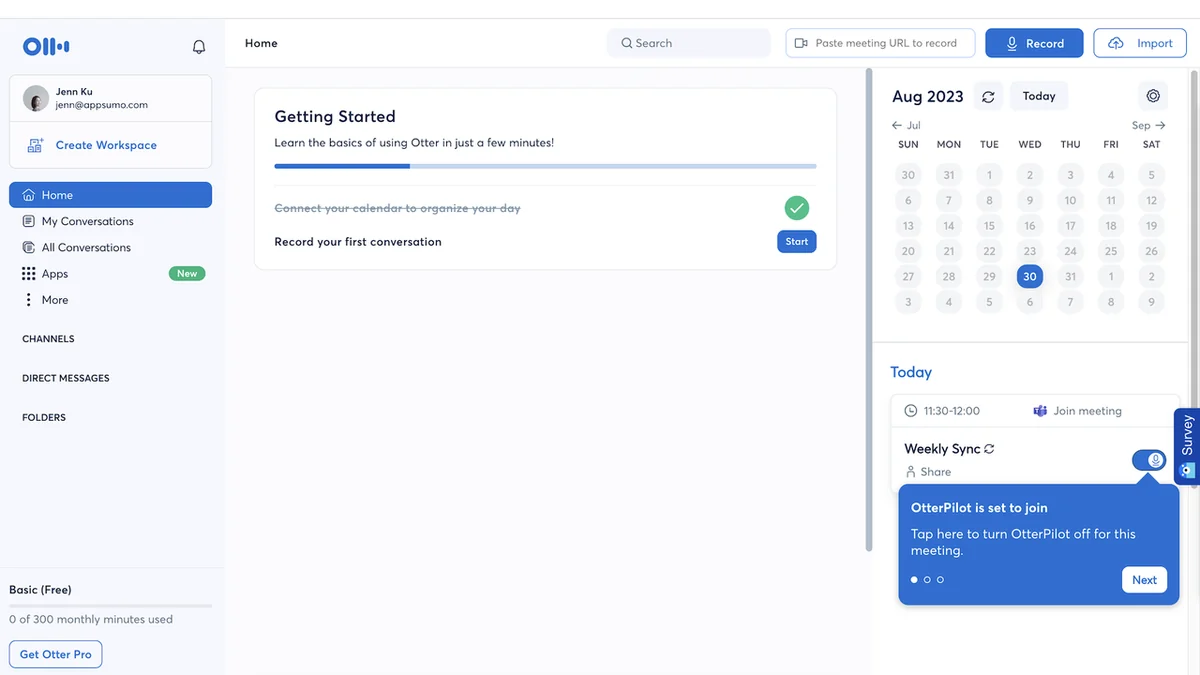This screenshot has height=675, width=1200.
Task: Open notifications via the bell icon
Action: [x=198, y=45]
